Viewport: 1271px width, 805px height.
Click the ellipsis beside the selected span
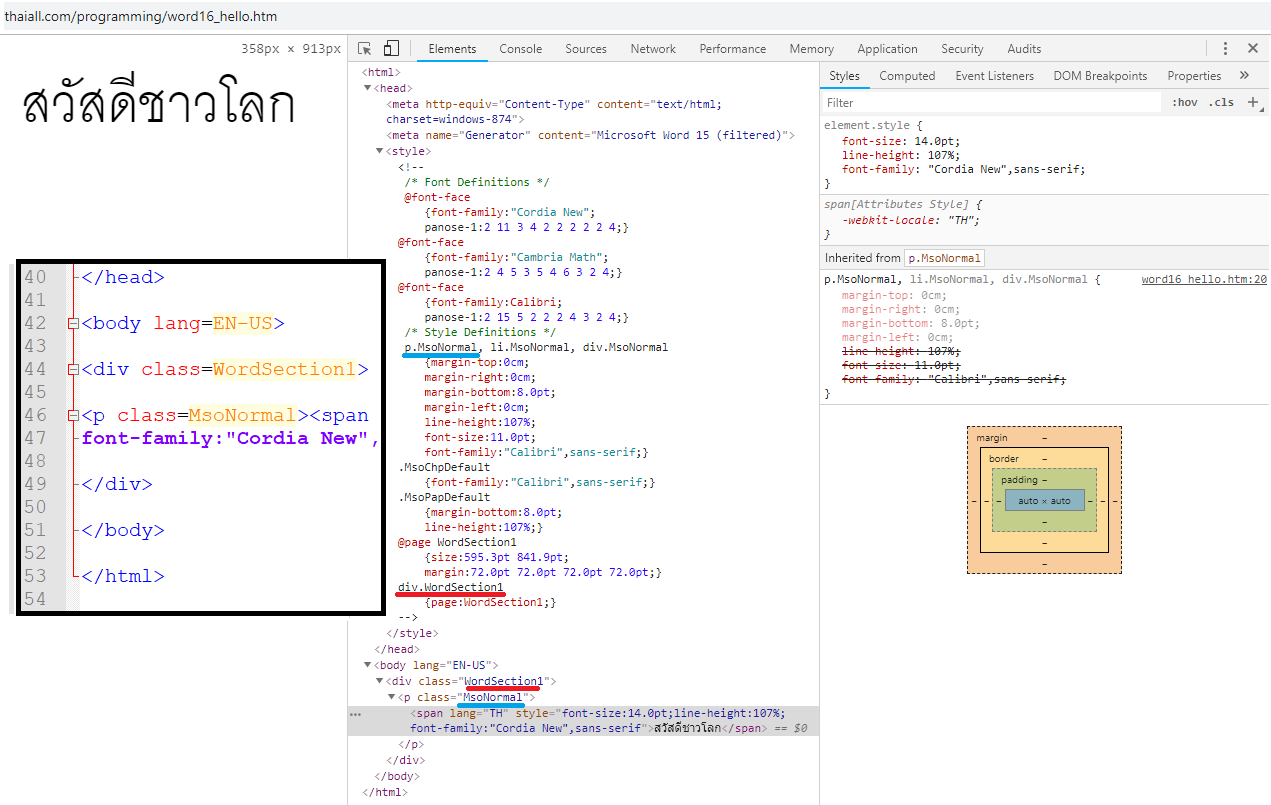click(x=355, y=715)
